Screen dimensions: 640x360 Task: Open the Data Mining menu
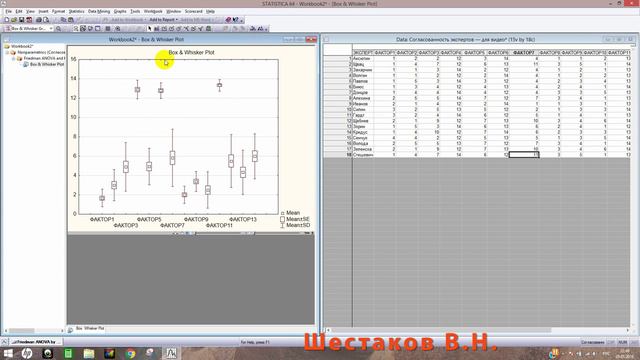(x=99, y=11)
